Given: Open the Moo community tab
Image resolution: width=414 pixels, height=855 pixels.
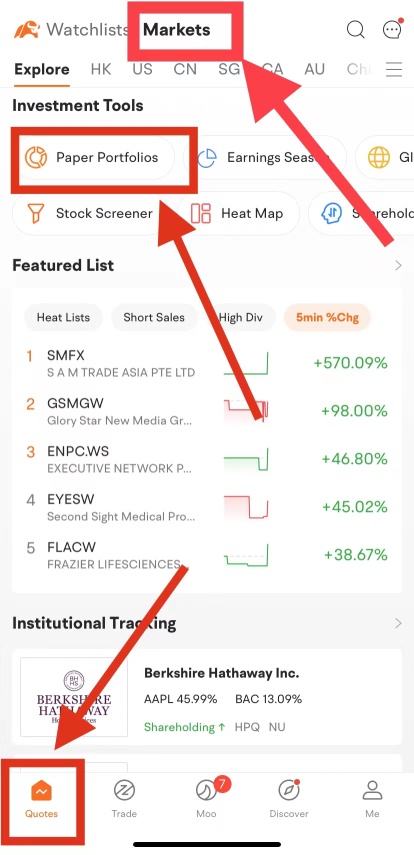Looking at the screenshot, I should [207, 799].
